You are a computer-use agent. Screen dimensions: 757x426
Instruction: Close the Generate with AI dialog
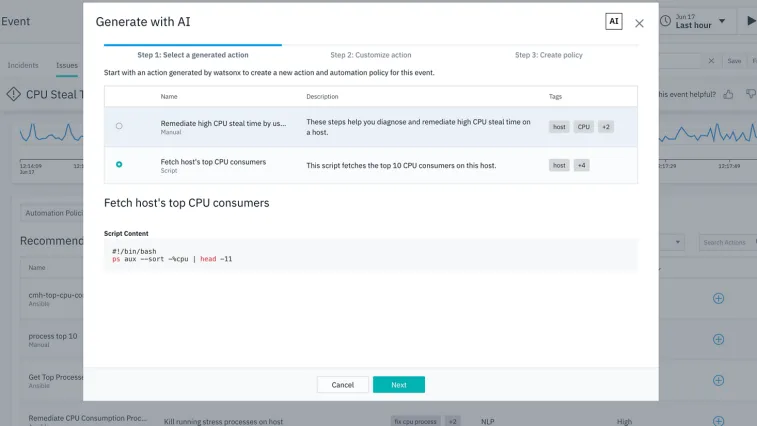tap(639, 23)
